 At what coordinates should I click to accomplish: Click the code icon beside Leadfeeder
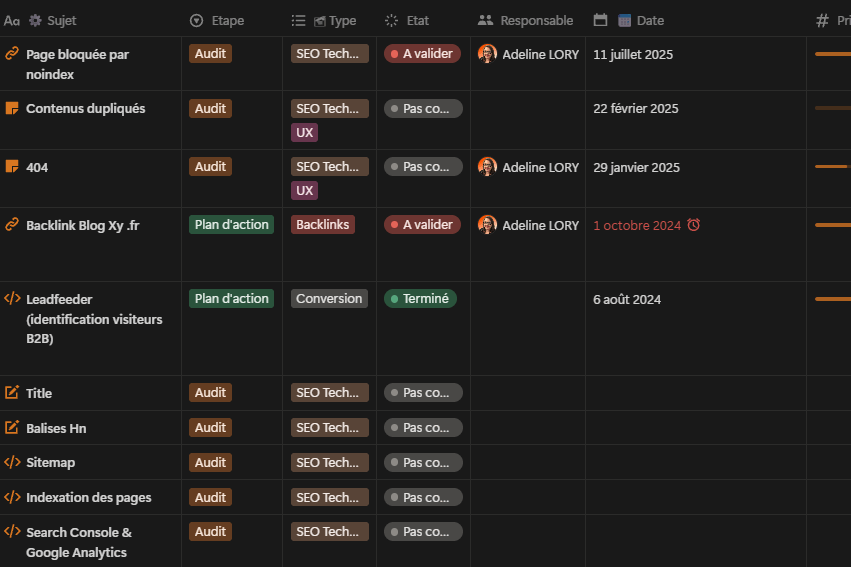(12, 298)
